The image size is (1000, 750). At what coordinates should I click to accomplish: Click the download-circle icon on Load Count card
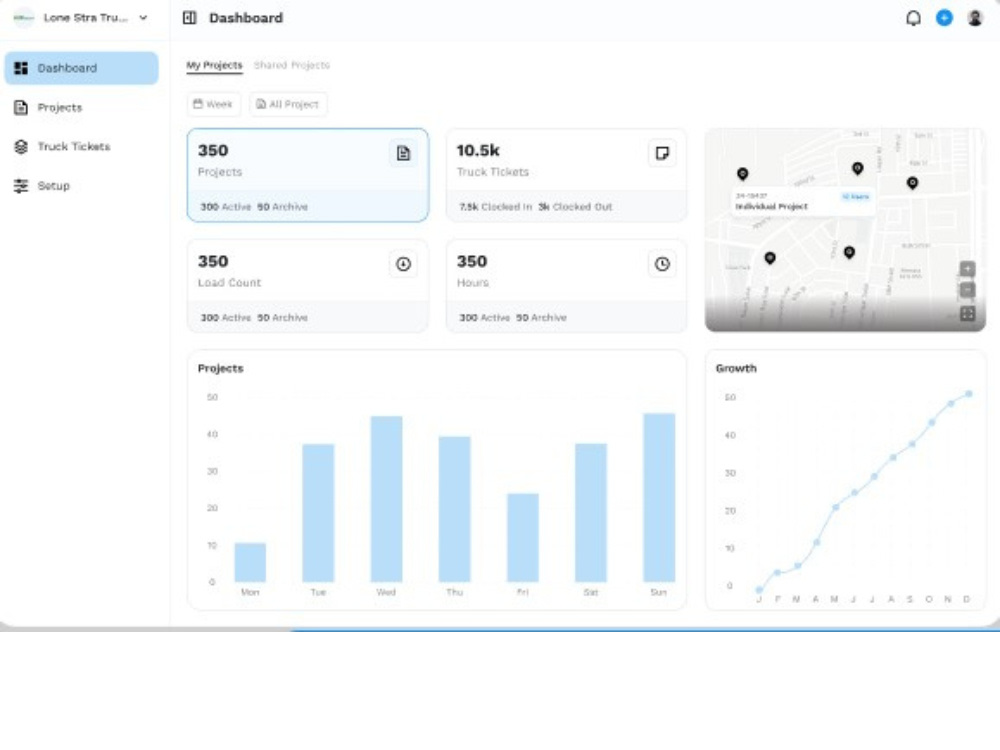[x=403, y=264]
